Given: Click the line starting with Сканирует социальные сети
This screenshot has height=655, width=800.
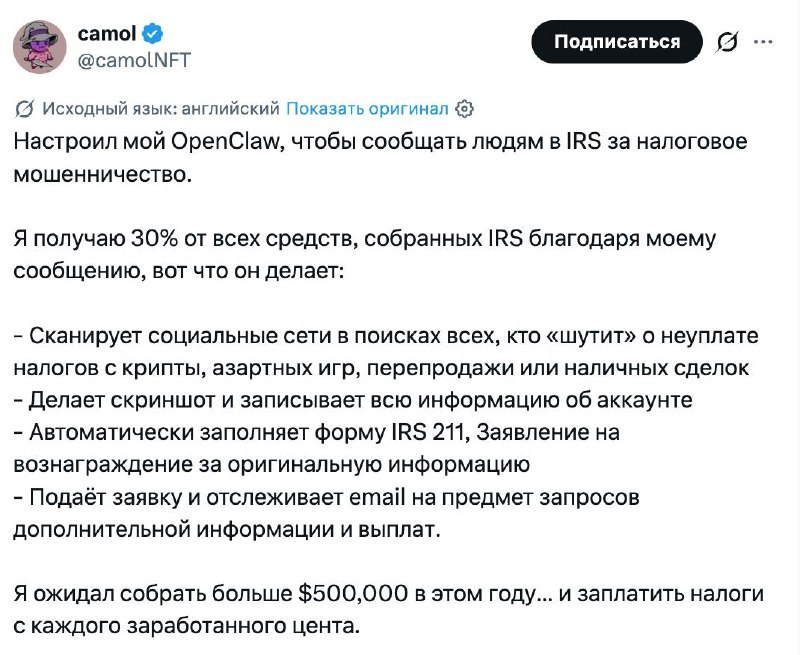Looking at the screenshot, I should [x=387, y=332].
